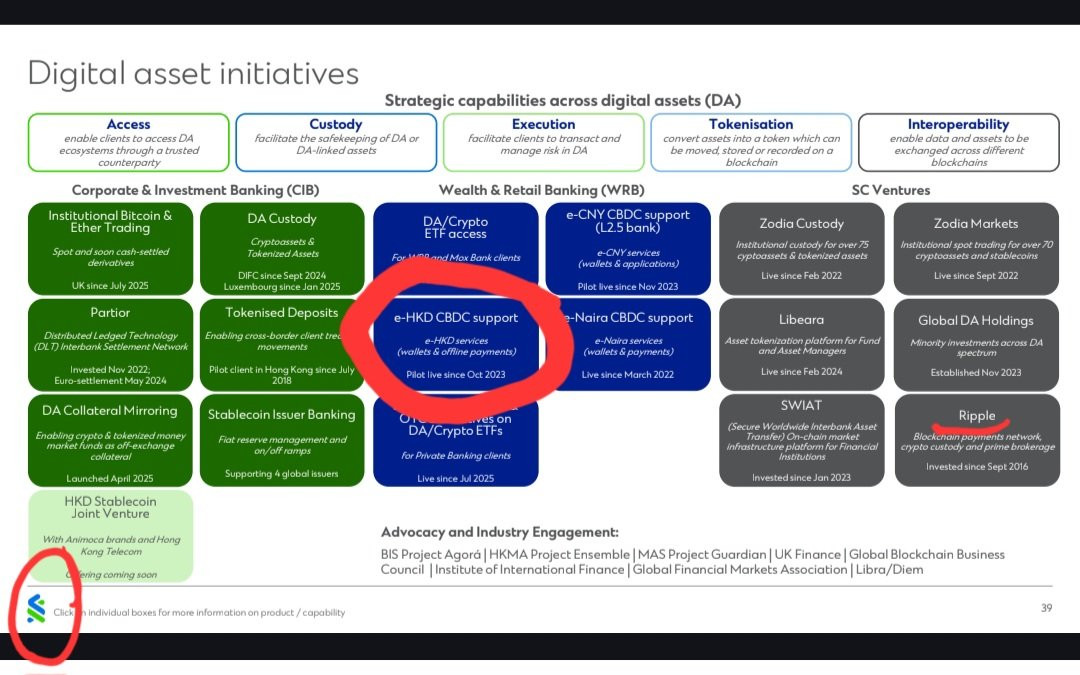Click the Global Financial Markets Association text
Viewport: 1080px width, 675px height.
click(x=740, y=570)
